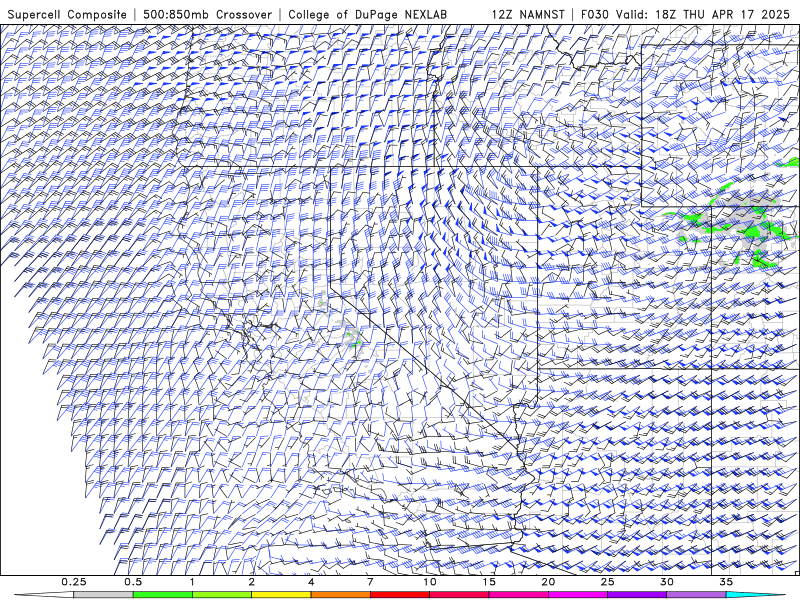Click the red color bar segment between 7 and 10

399,595
